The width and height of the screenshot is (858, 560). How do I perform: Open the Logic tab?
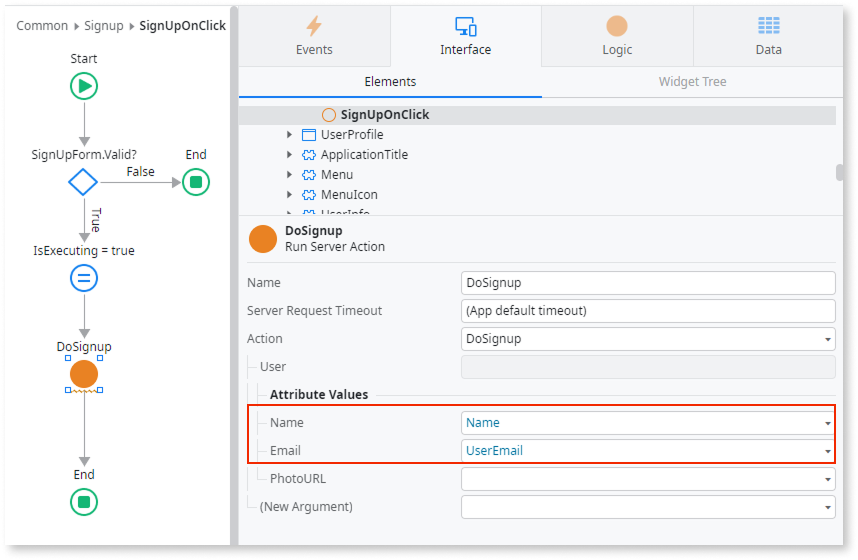[617, 36]
